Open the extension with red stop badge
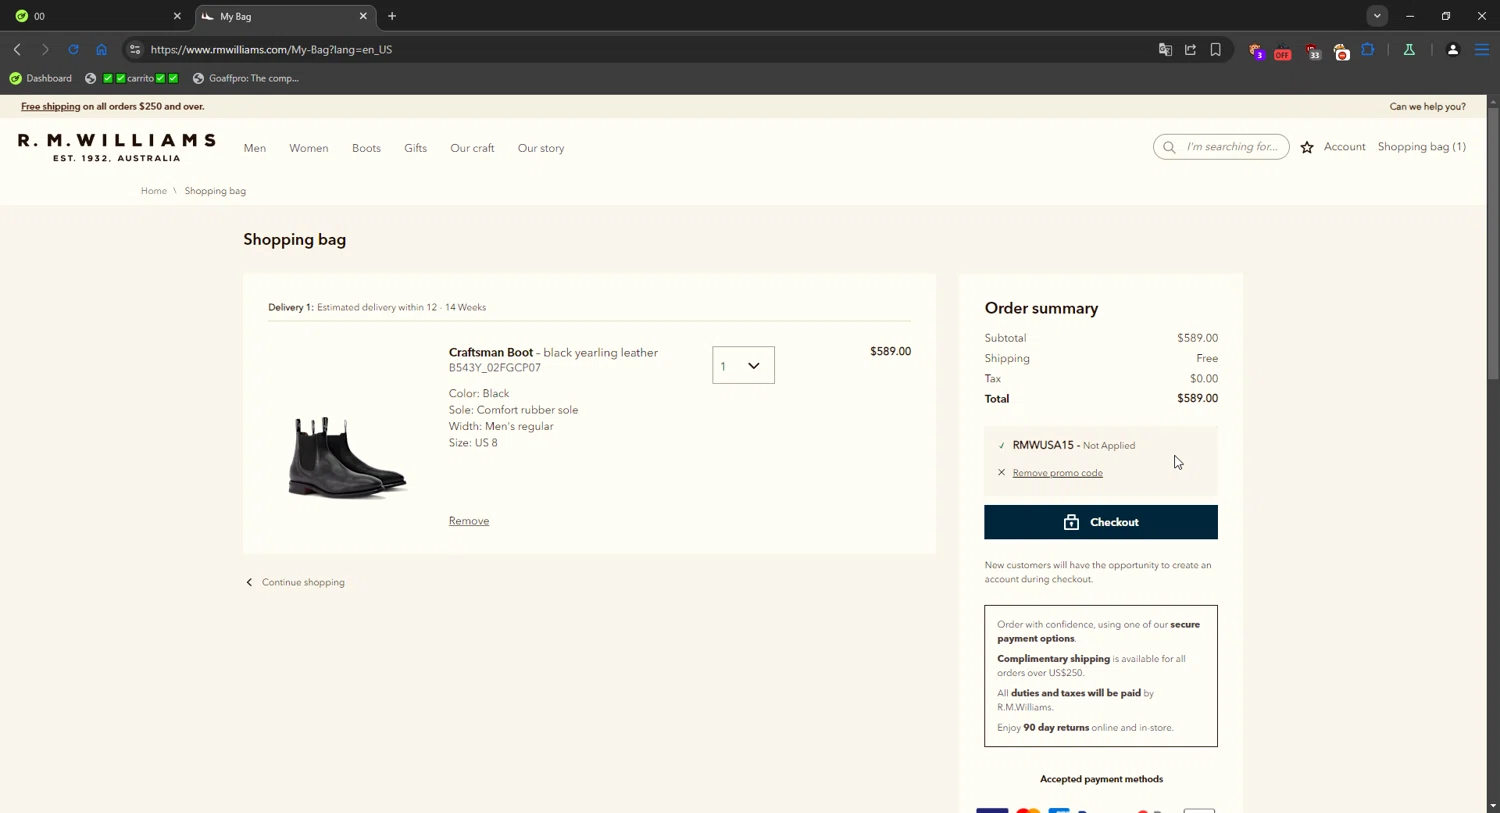1500x813 pixels. (1341, 50)
